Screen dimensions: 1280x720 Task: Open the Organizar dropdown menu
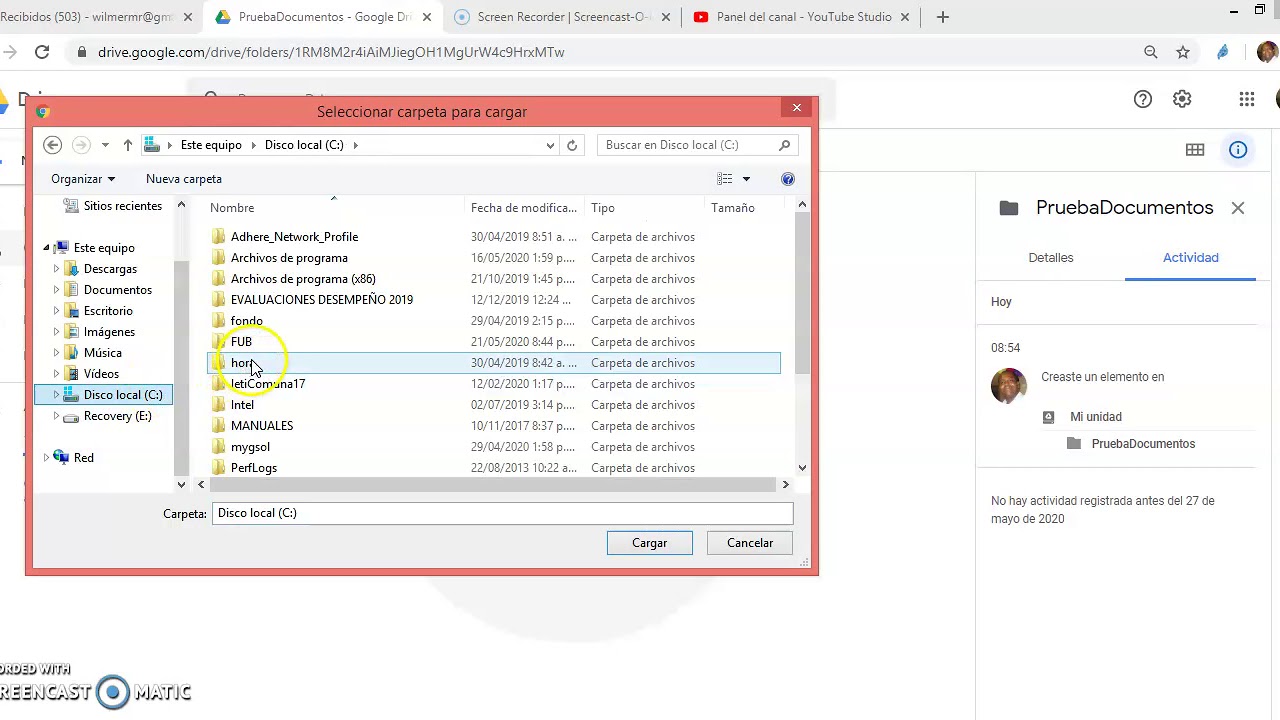[x=83, y=179]
